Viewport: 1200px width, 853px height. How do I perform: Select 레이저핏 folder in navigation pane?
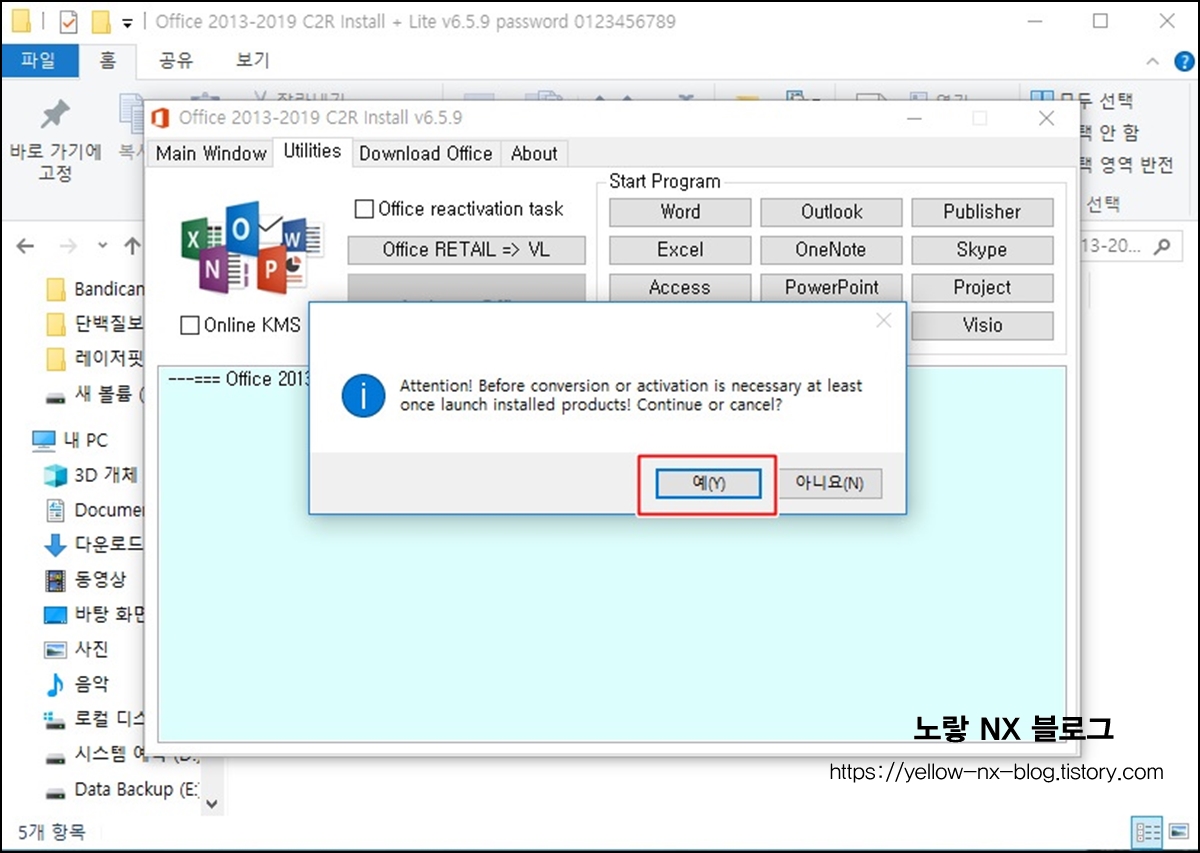coord(96,359)
